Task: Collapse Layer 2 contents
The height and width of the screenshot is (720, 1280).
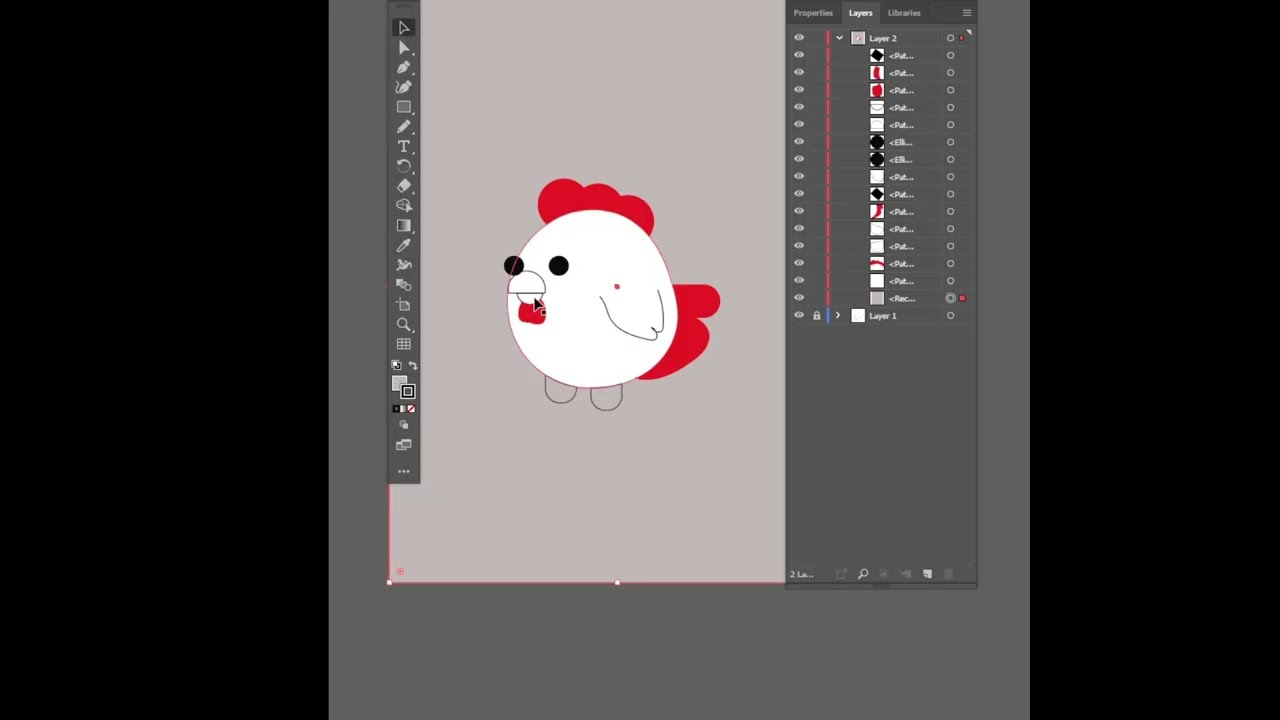Action: 839,38
